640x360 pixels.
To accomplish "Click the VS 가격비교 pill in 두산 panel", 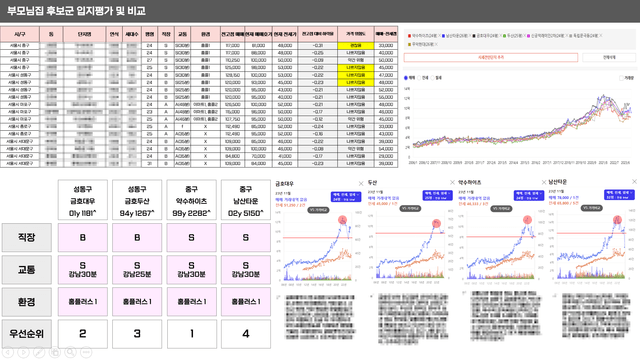I will [410, 208].
